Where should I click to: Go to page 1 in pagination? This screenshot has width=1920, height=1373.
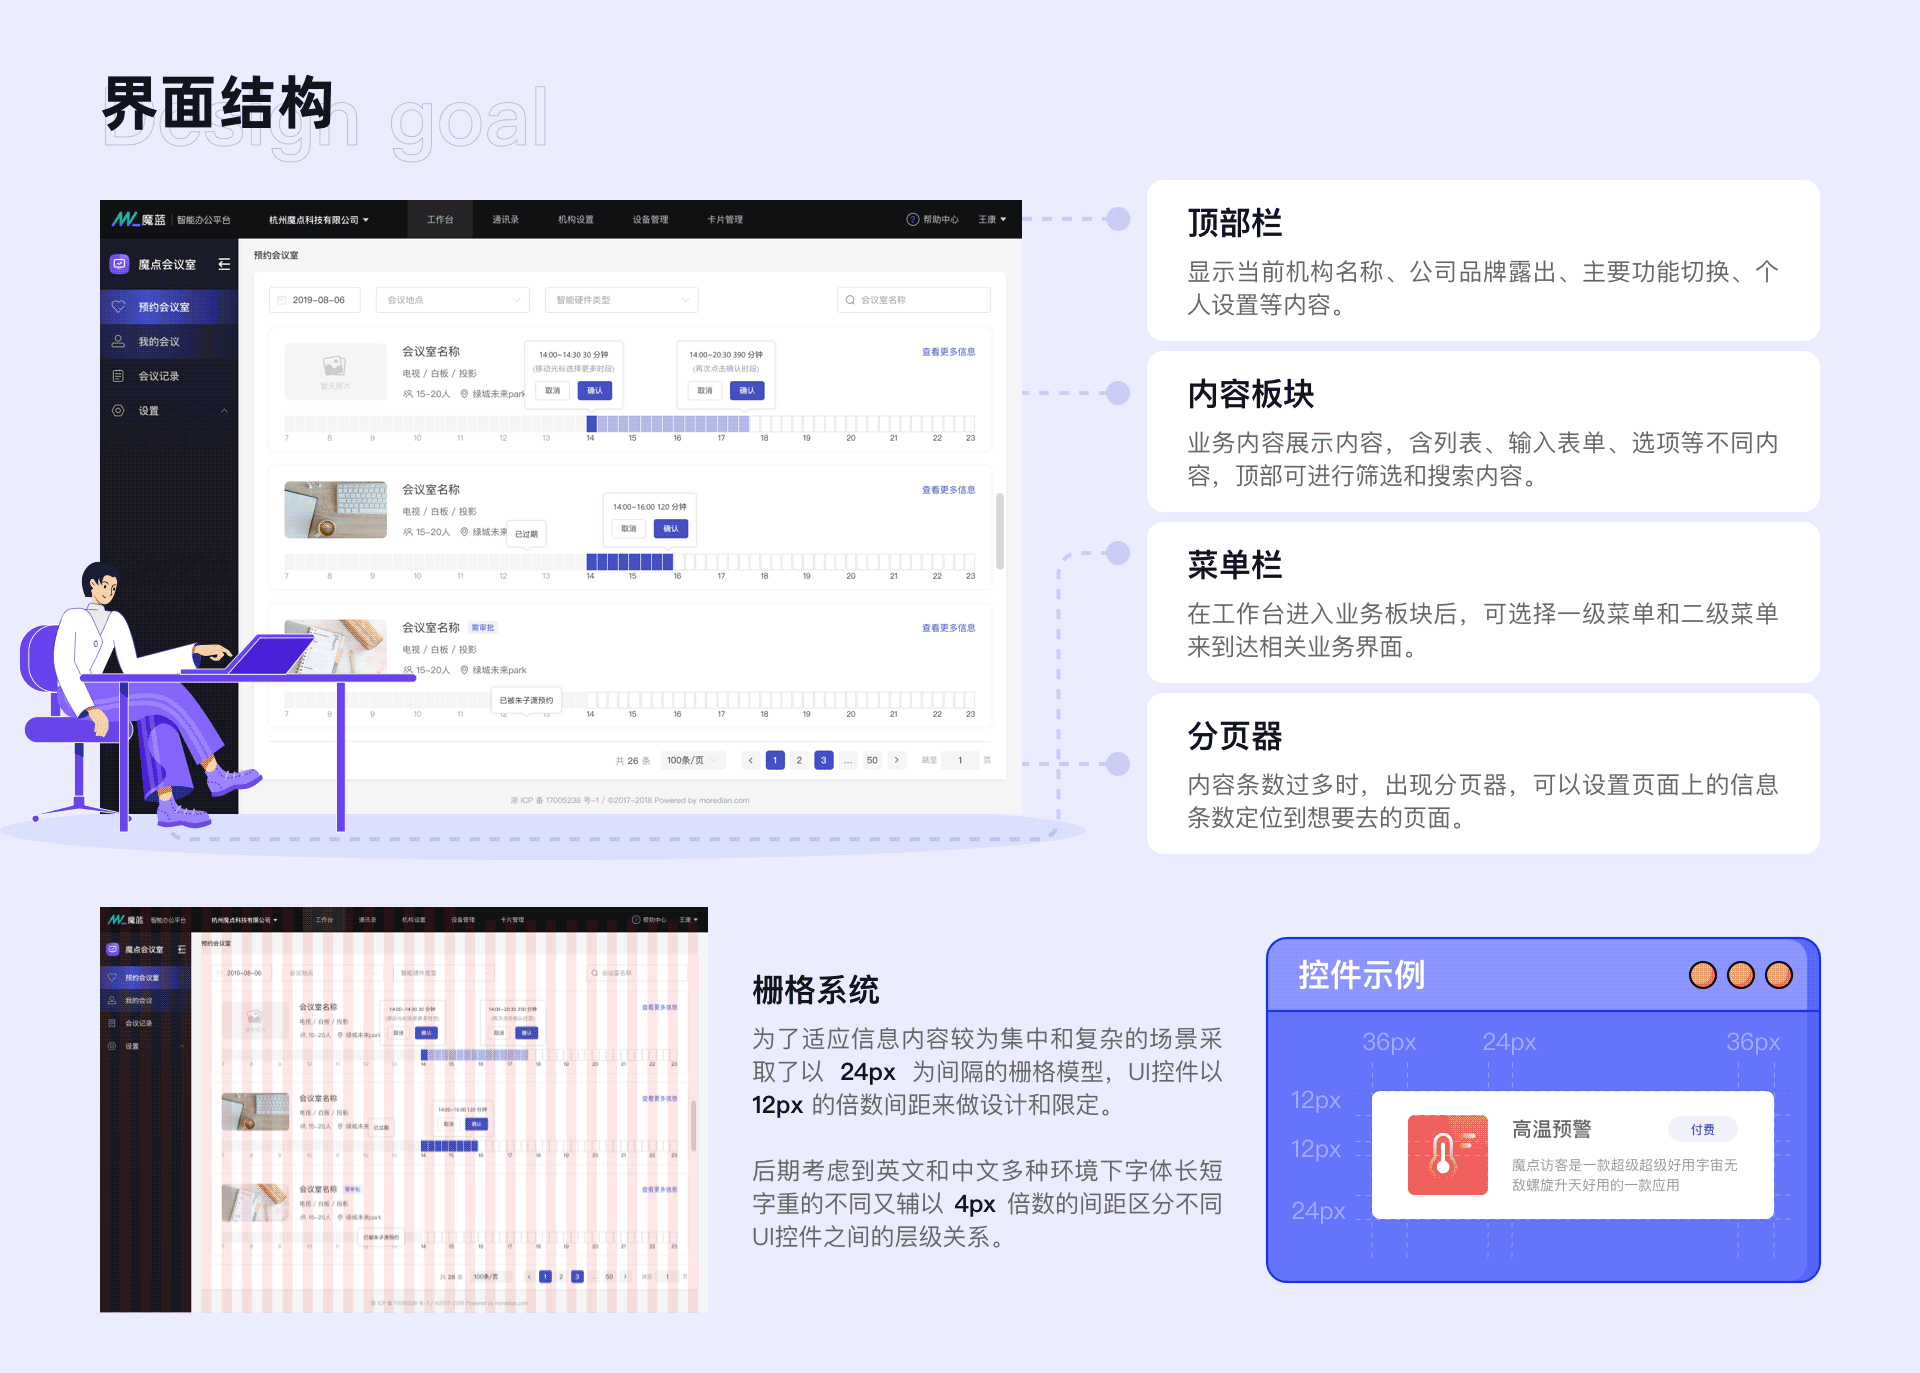[x=775, y=760]
